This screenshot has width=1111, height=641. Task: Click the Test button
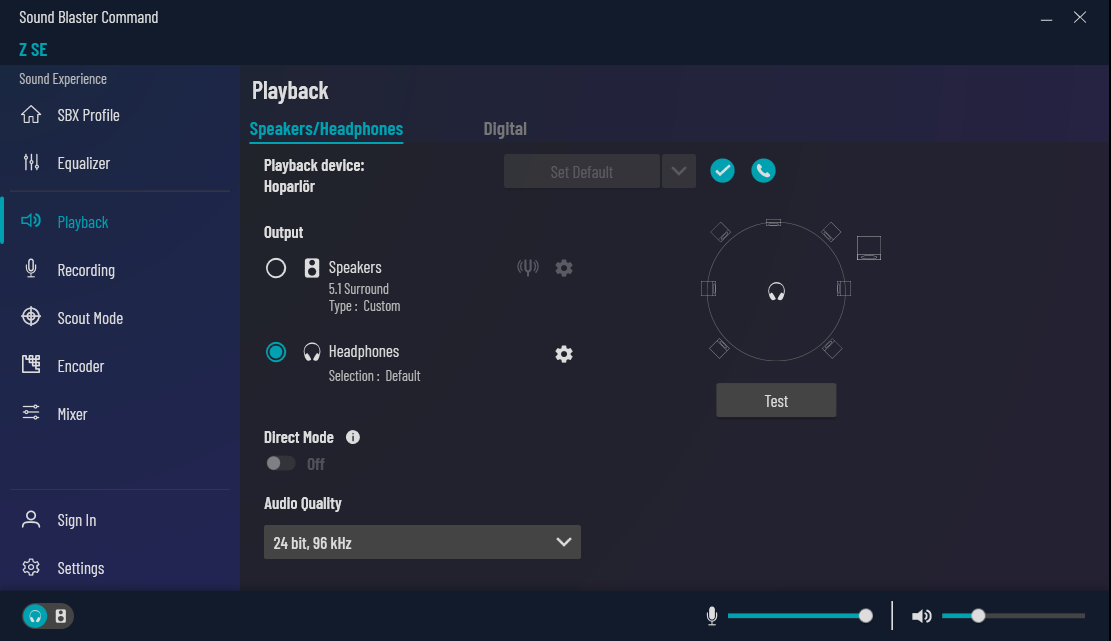pos(776,401)
